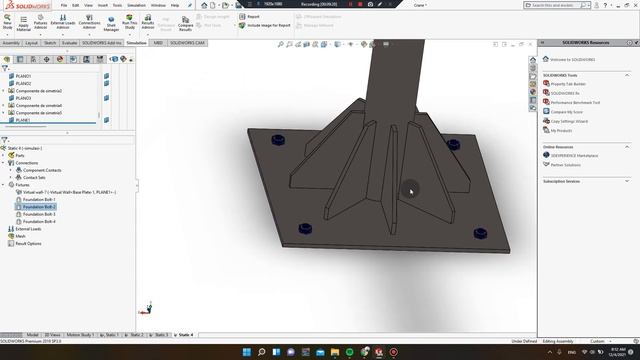Open PropertyManager tab
640x360 pixels.
[20, 60]
